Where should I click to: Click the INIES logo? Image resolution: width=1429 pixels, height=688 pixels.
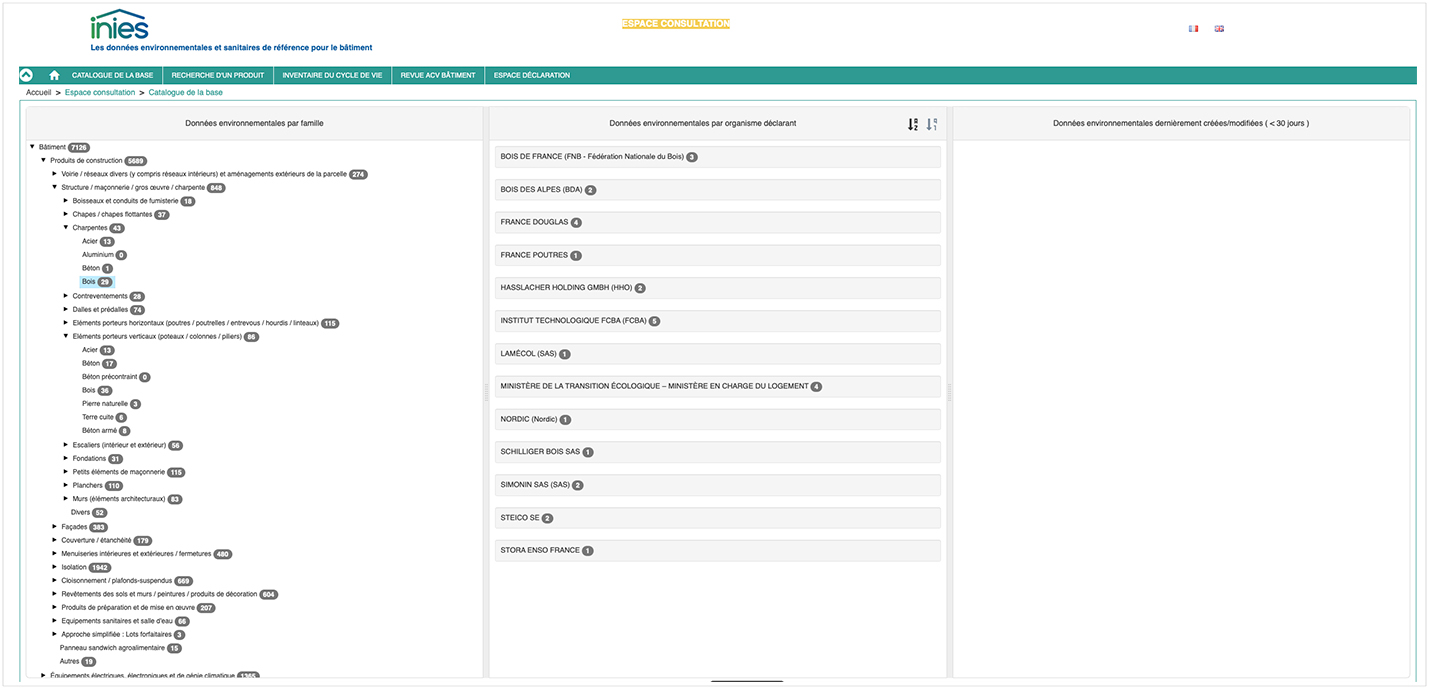coord(119,25)
